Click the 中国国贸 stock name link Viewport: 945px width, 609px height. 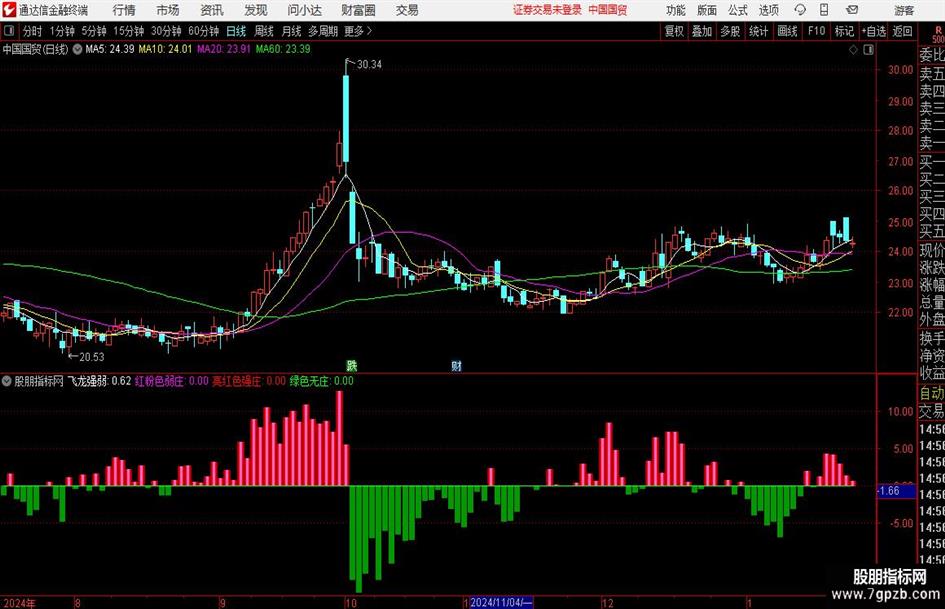click(608, 10)
